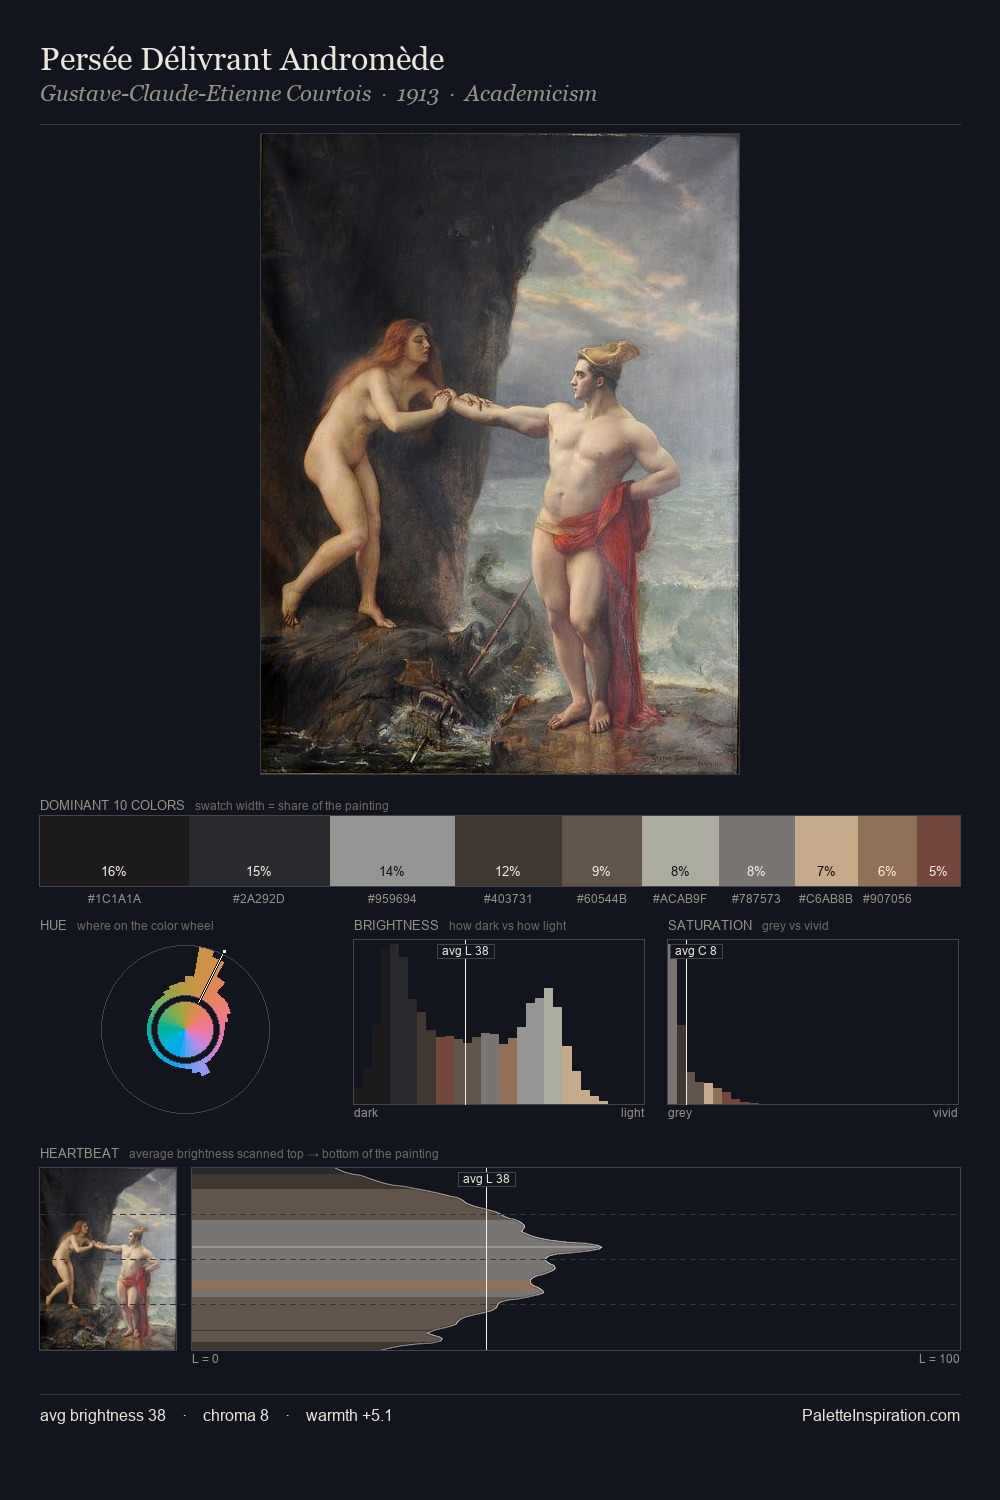Click the brightness histogram chart
The width and height of the screenshot is (1000, 1500).
pyautogui.click(x=499, y=1022)
